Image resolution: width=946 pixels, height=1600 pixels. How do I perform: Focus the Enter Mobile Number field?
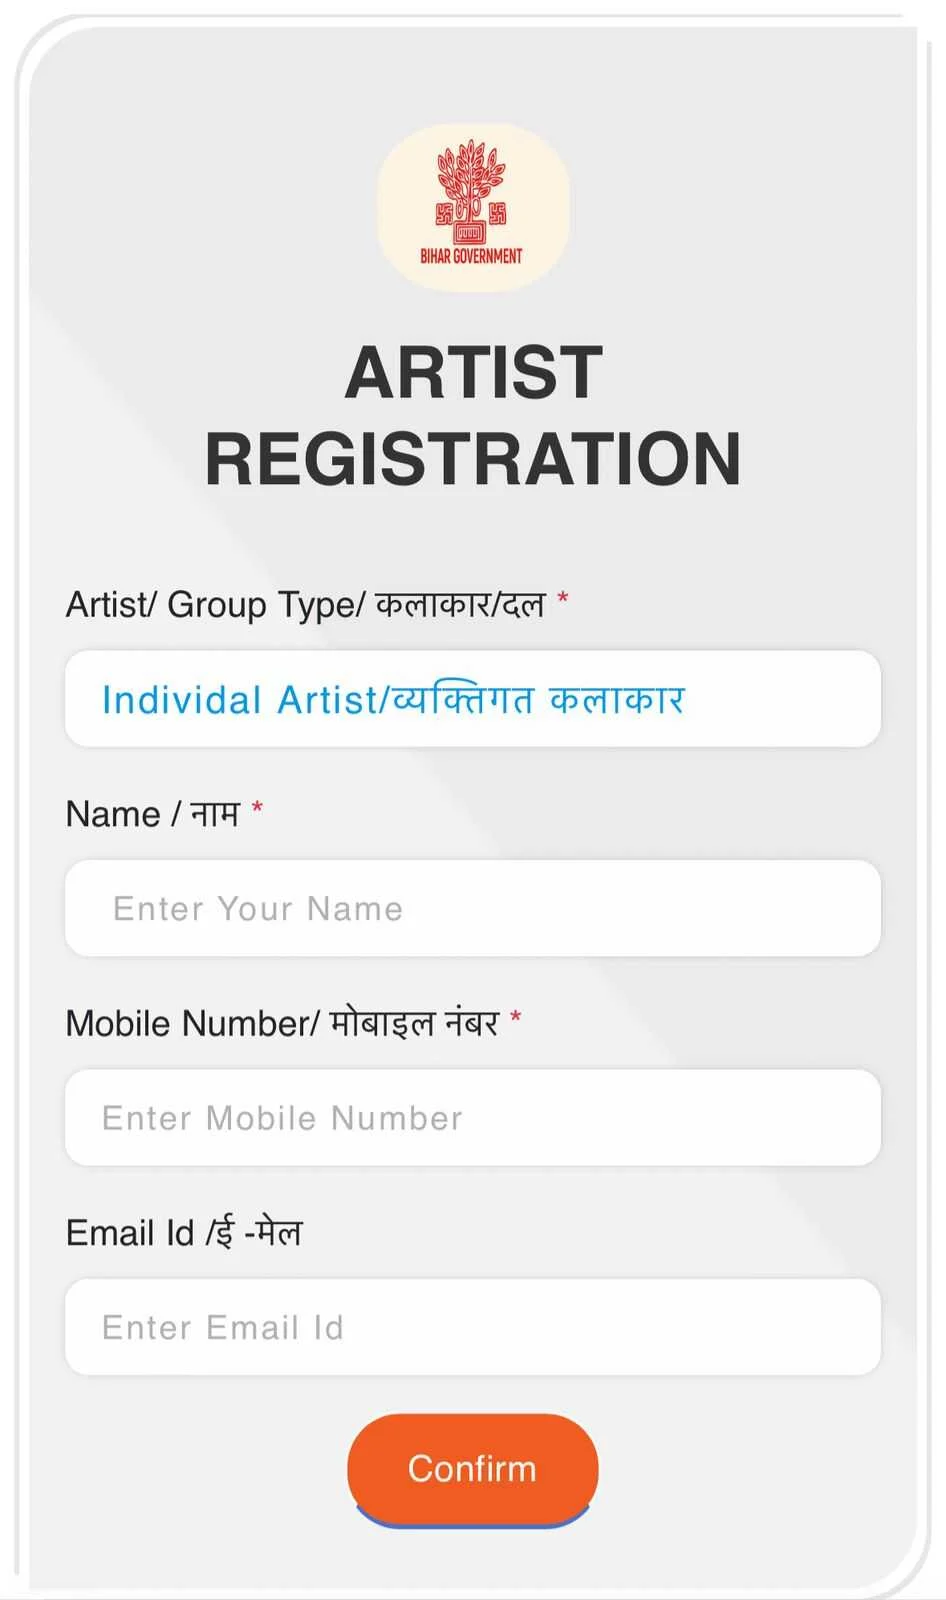coord(473,1117)
